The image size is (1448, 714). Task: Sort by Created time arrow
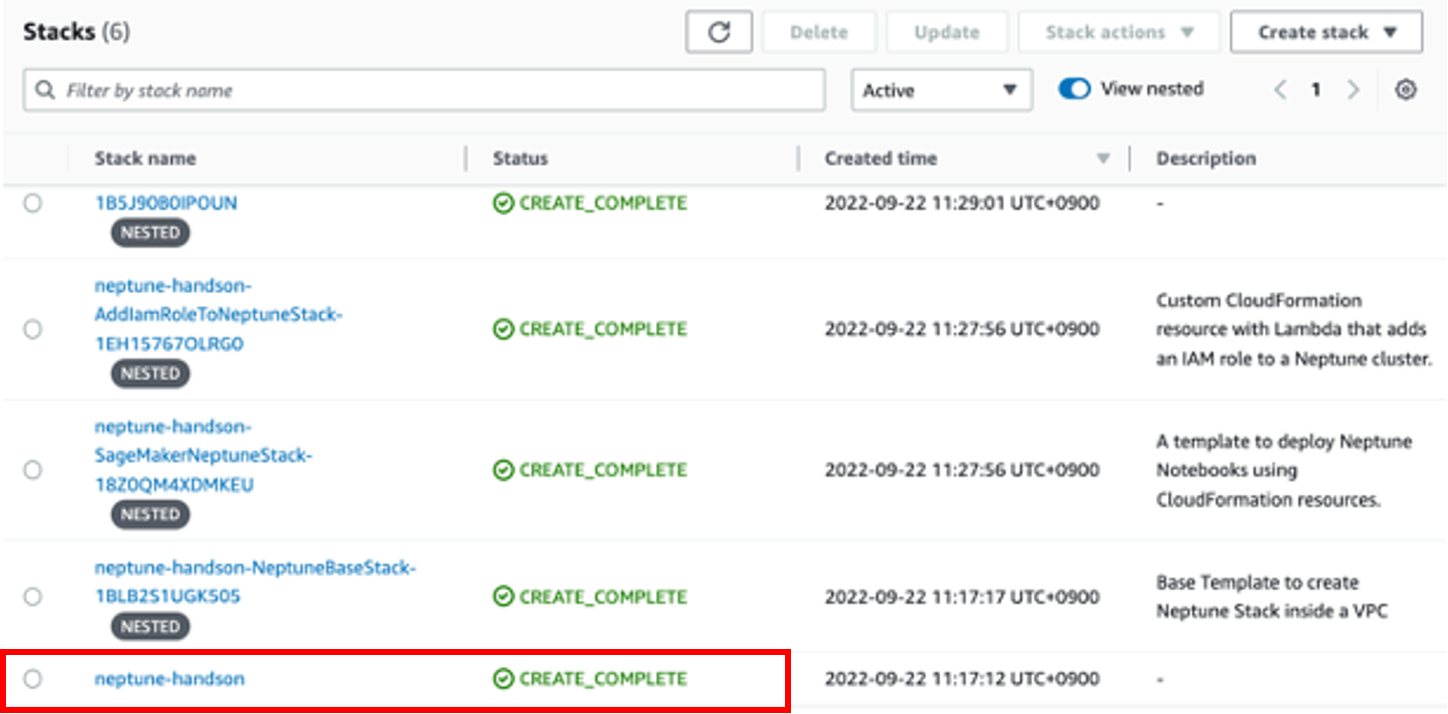[x=1103, y=159]
